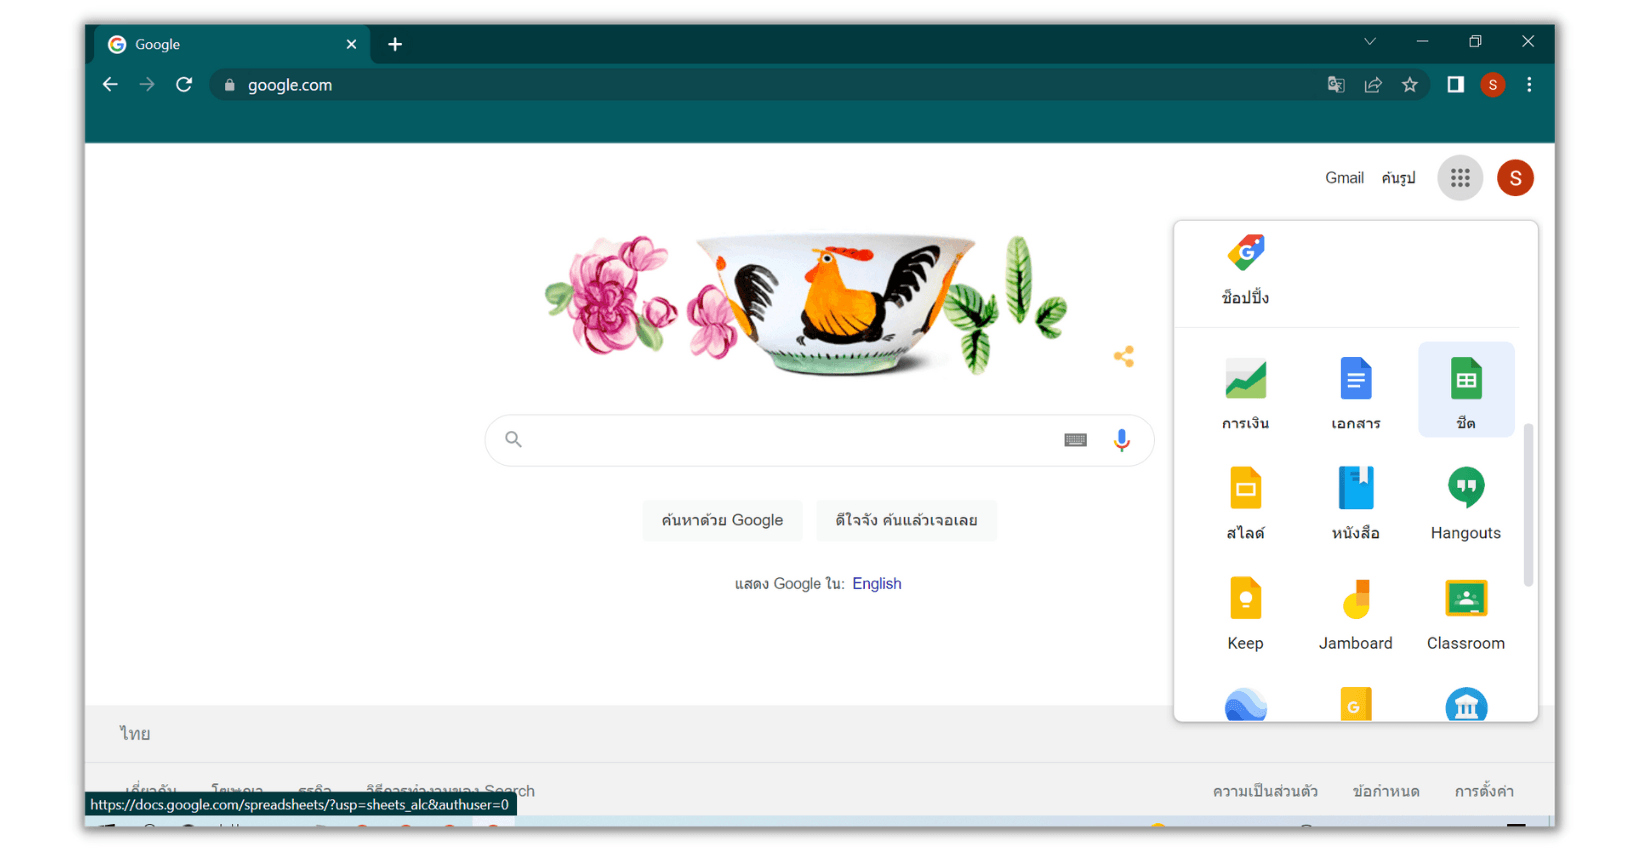This screenshot has width=1640, height=850.
Task: Click the ดีใจจัง ค้นแล้วเจอเลย button
Action: (906, 520)
